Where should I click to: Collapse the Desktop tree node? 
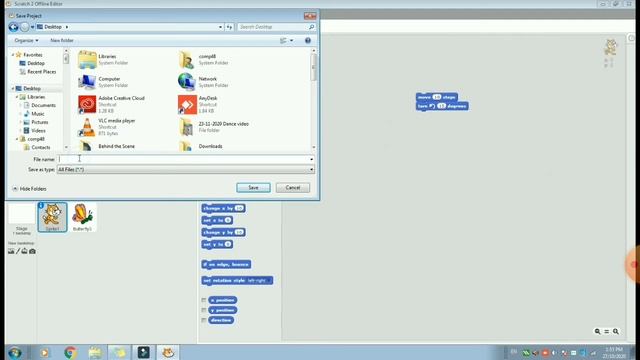click(13, 89)
